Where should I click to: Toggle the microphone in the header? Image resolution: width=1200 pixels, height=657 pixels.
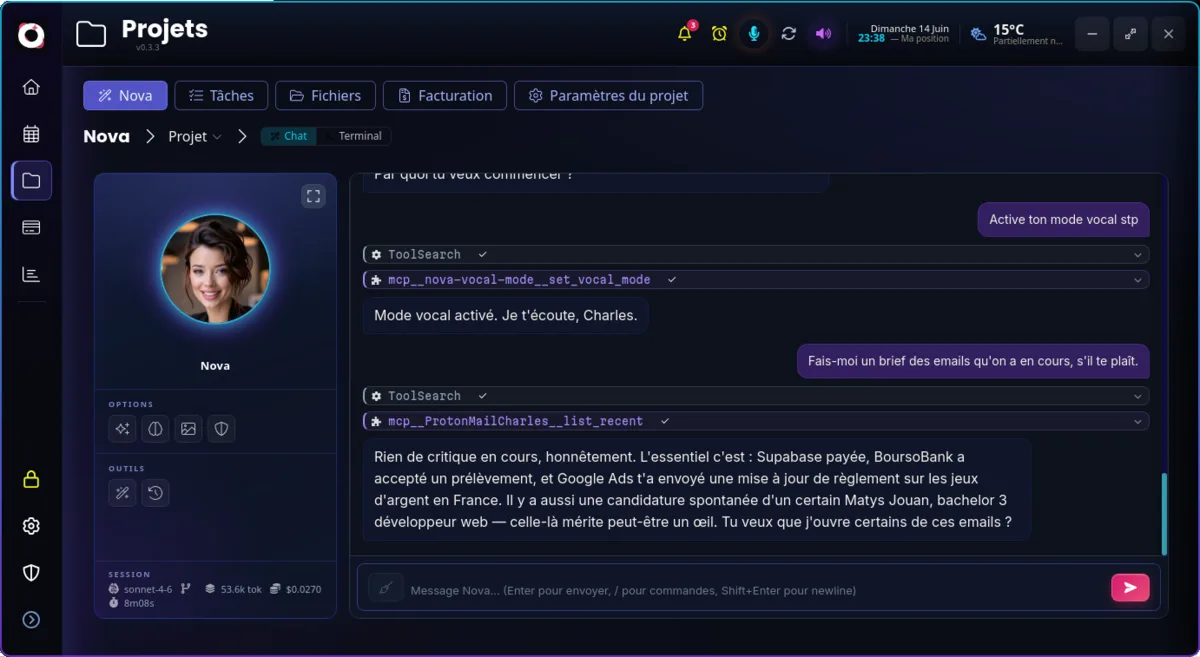coord(754,34)
